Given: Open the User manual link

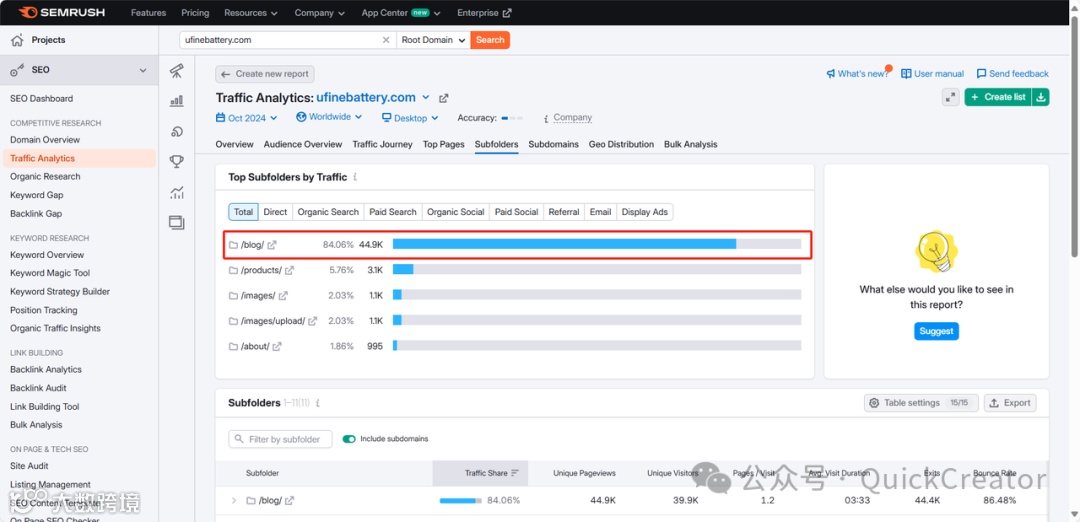Looking at the screenshot, I should coord(933,74).
